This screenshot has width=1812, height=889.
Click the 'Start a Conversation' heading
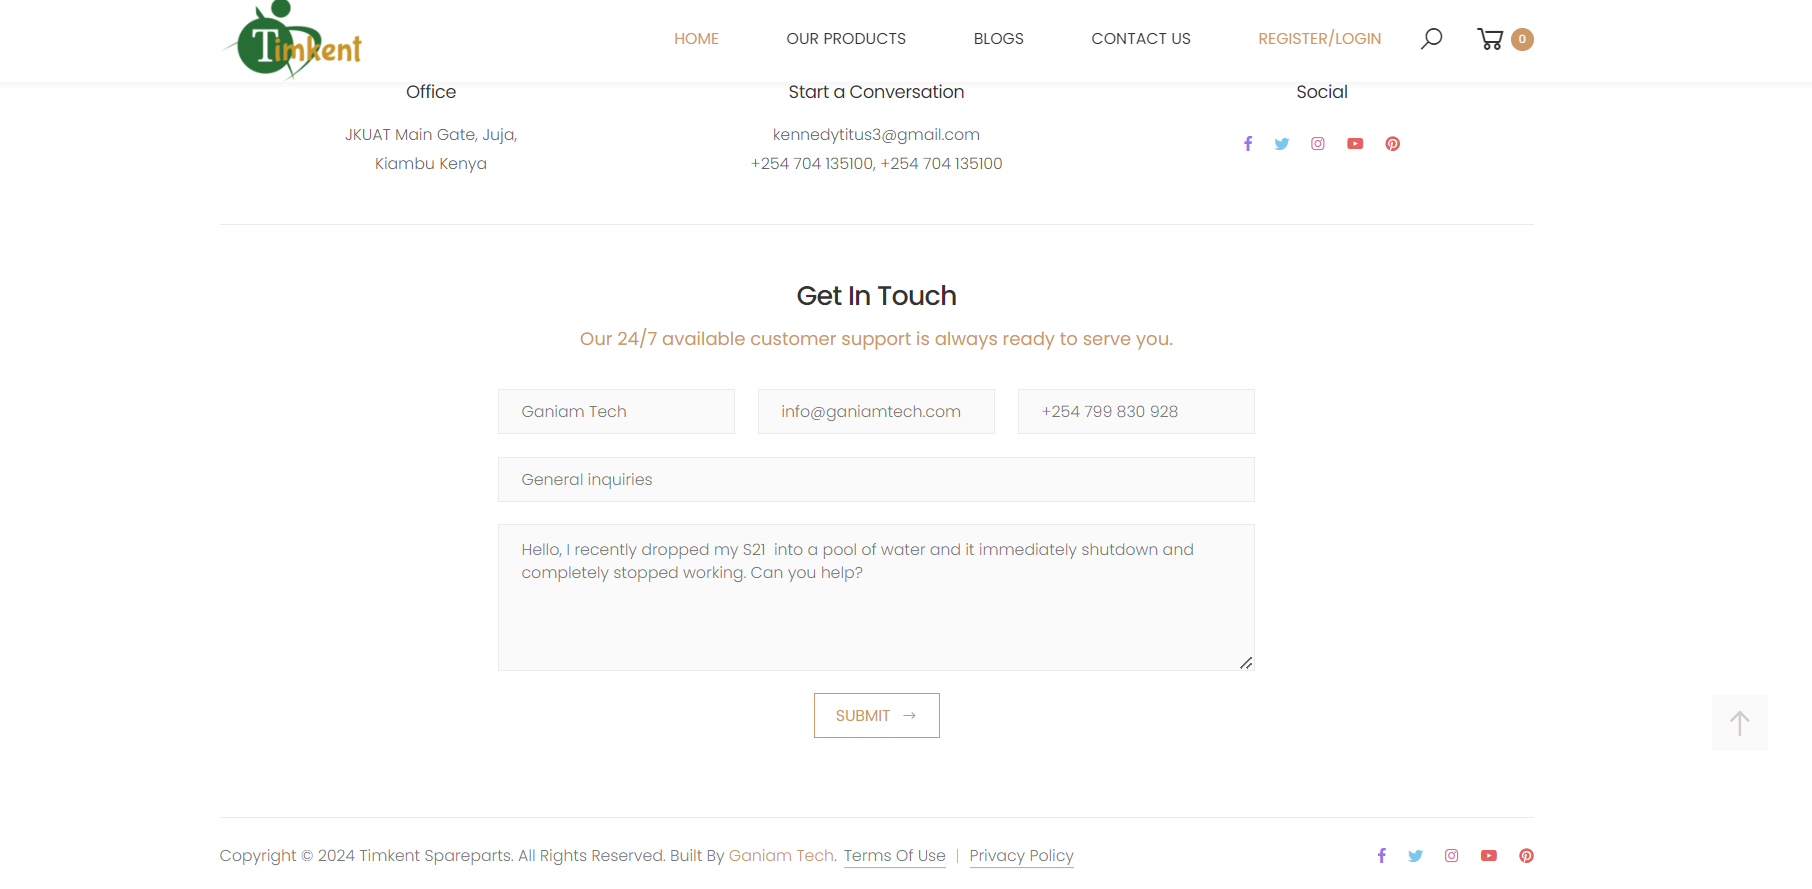(x=876, y=92)
